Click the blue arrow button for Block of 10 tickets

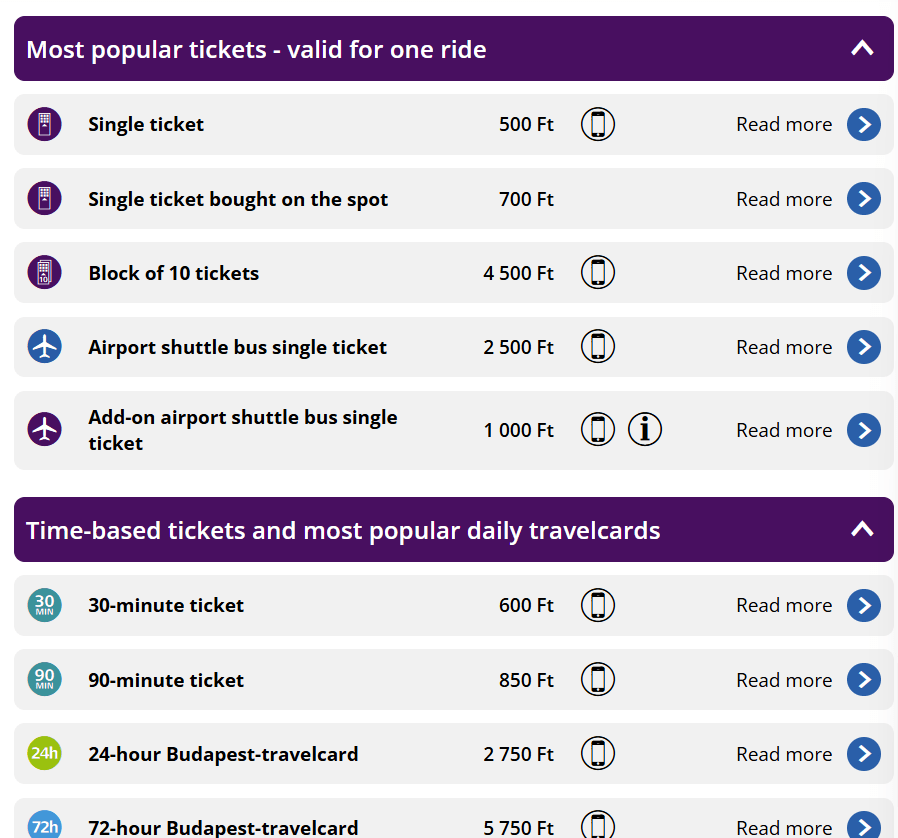point(864,273)
